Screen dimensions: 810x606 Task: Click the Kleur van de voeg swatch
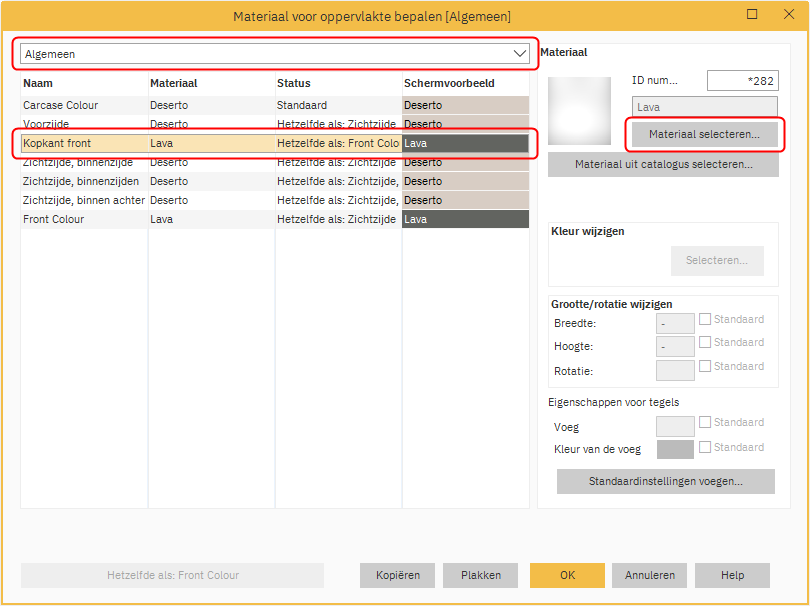pyautogui.click(x=675, y=450)
